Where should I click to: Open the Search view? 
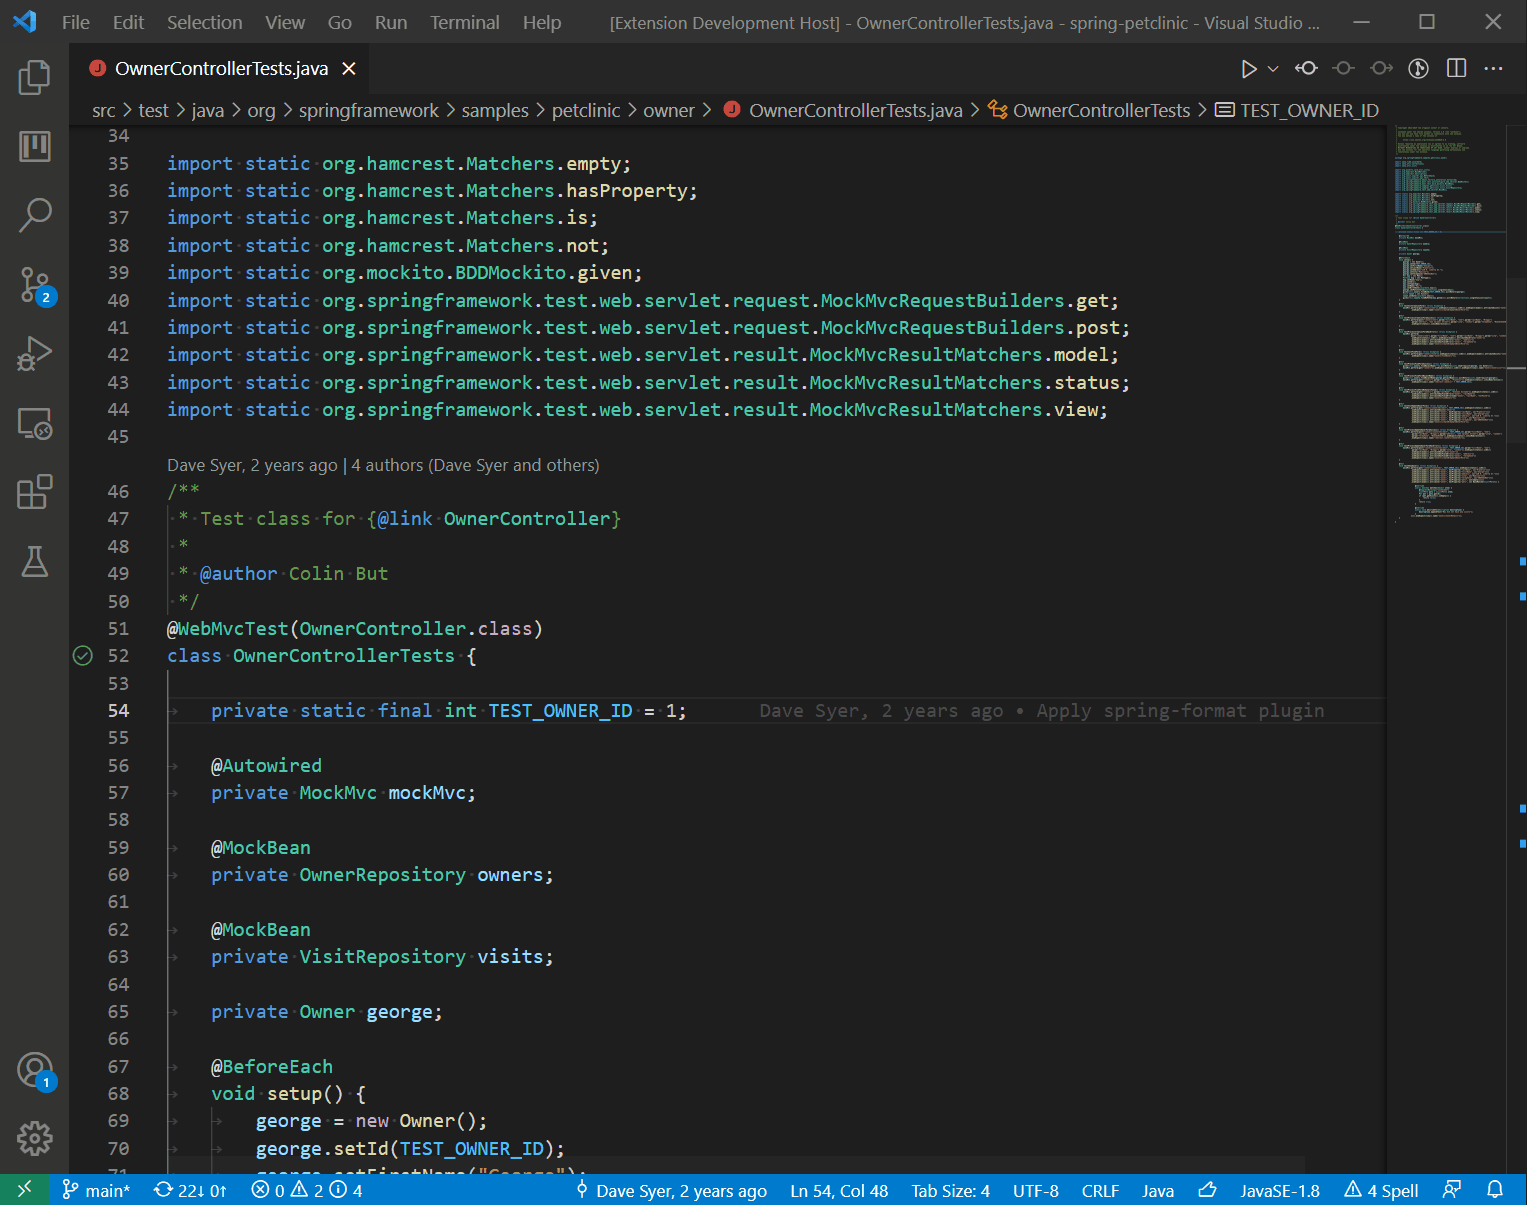(x=35, y=215)
